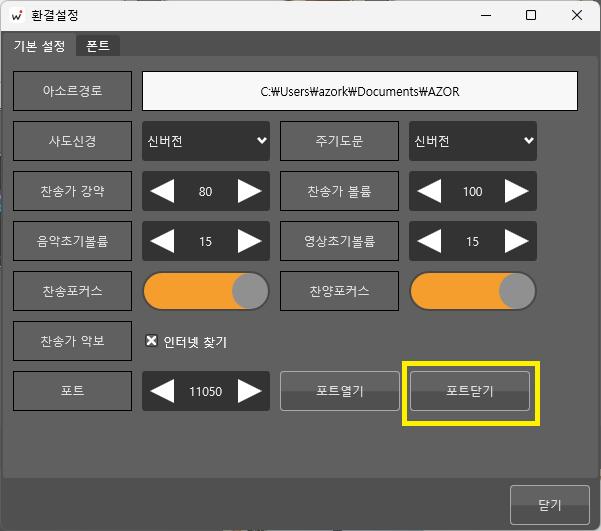
Task: Decrease 찬송가 강약 value with left arrow
Action: pyautogui.click(x=162, y=191)
